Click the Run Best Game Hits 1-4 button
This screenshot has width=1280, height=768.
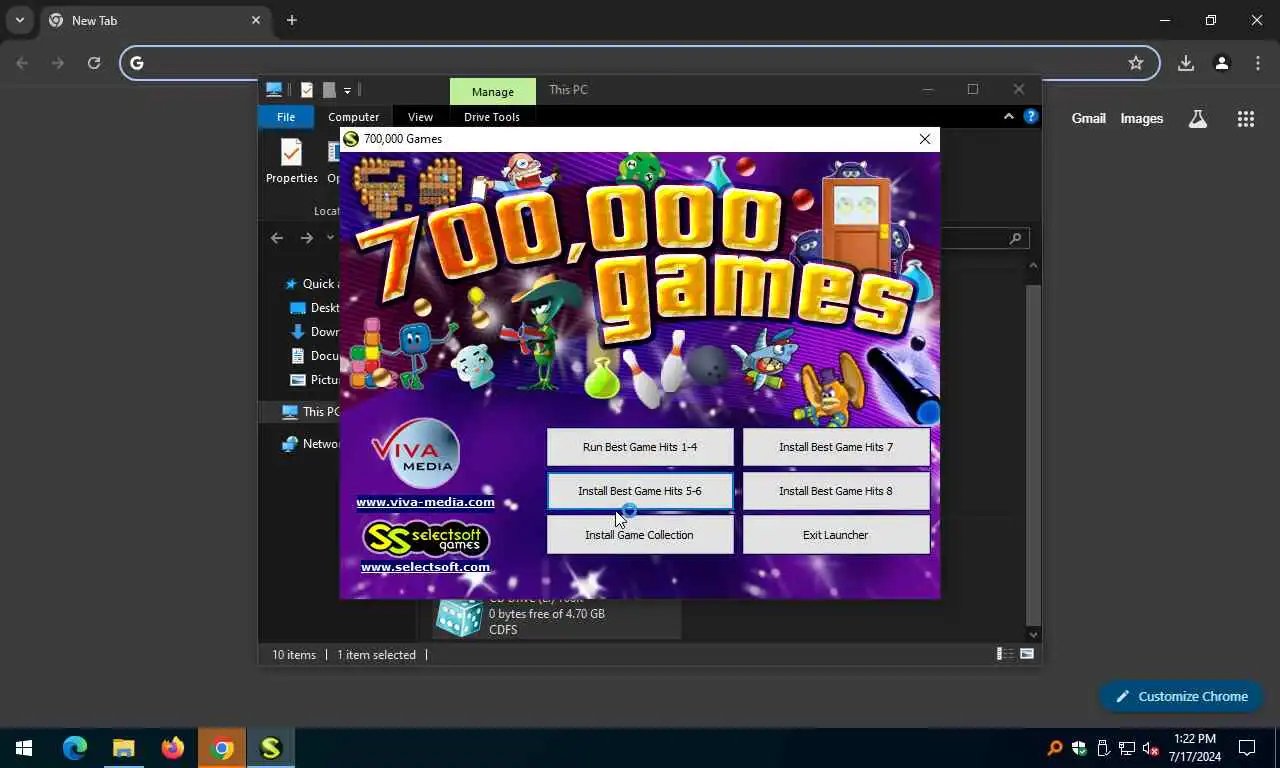tap(640, 447)
